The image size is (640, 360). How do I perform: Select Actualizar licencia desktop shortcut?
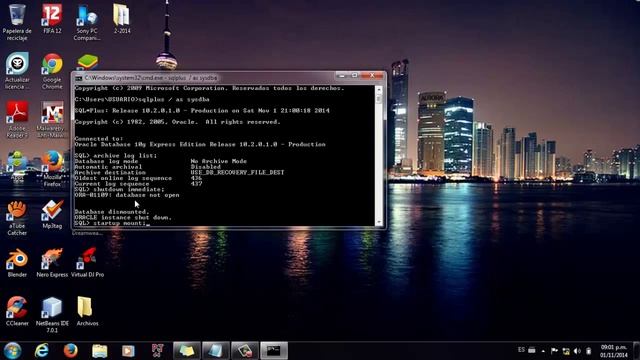tap(17, 71)
